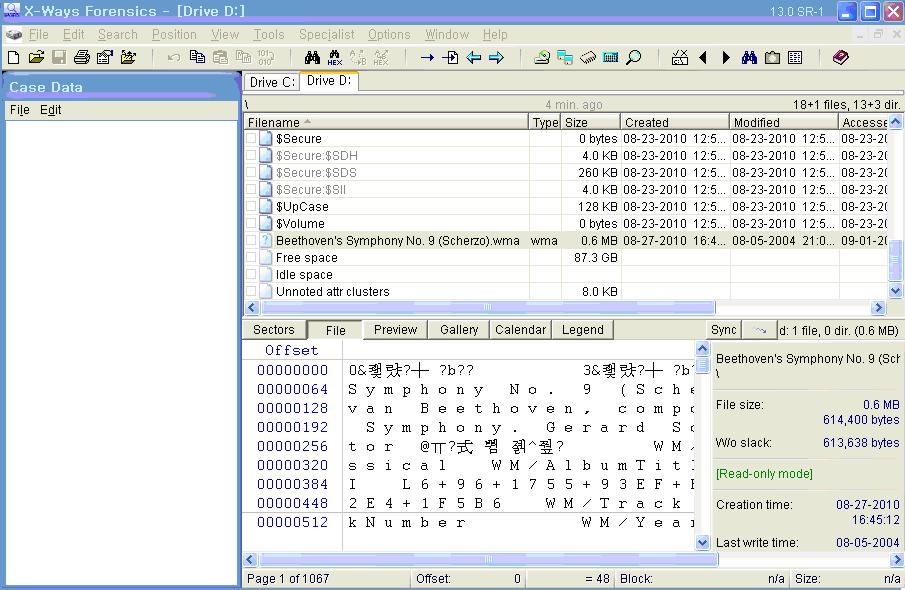Print using the printer icon

82,57
